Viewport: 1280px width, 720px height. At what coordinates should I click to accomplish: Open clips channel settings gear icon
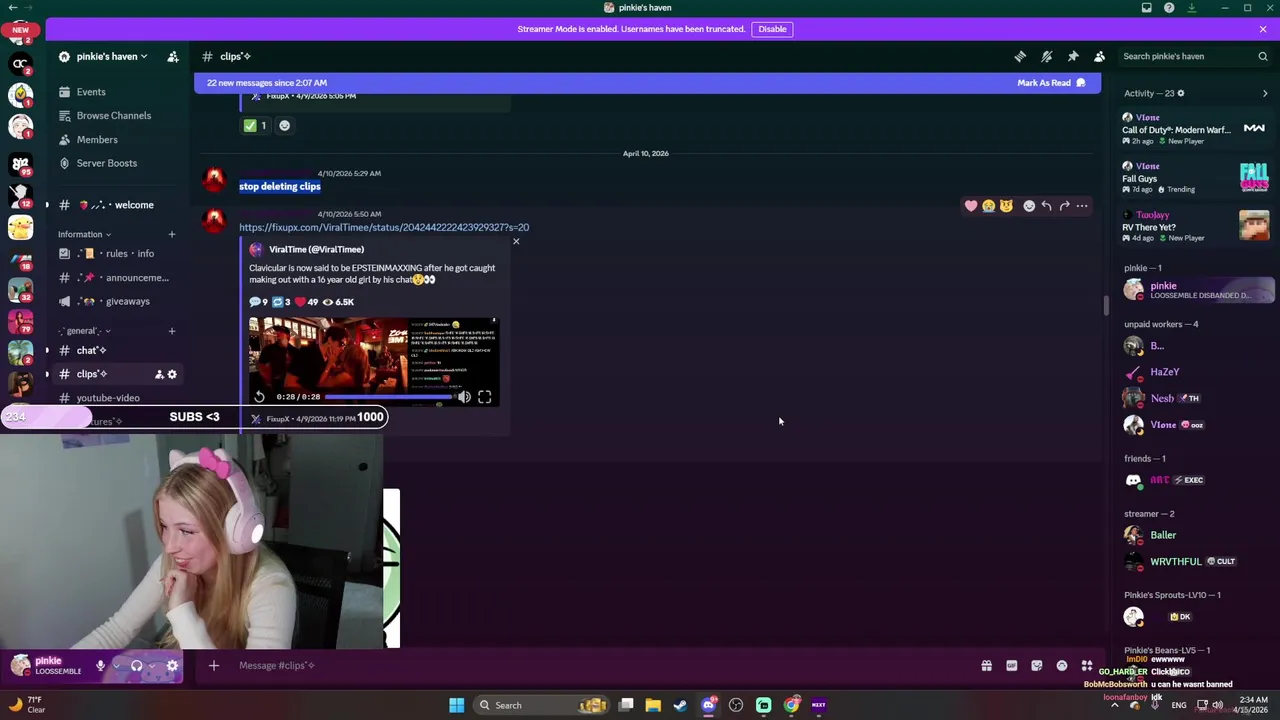pyautogui.click(x=172, y=374)
